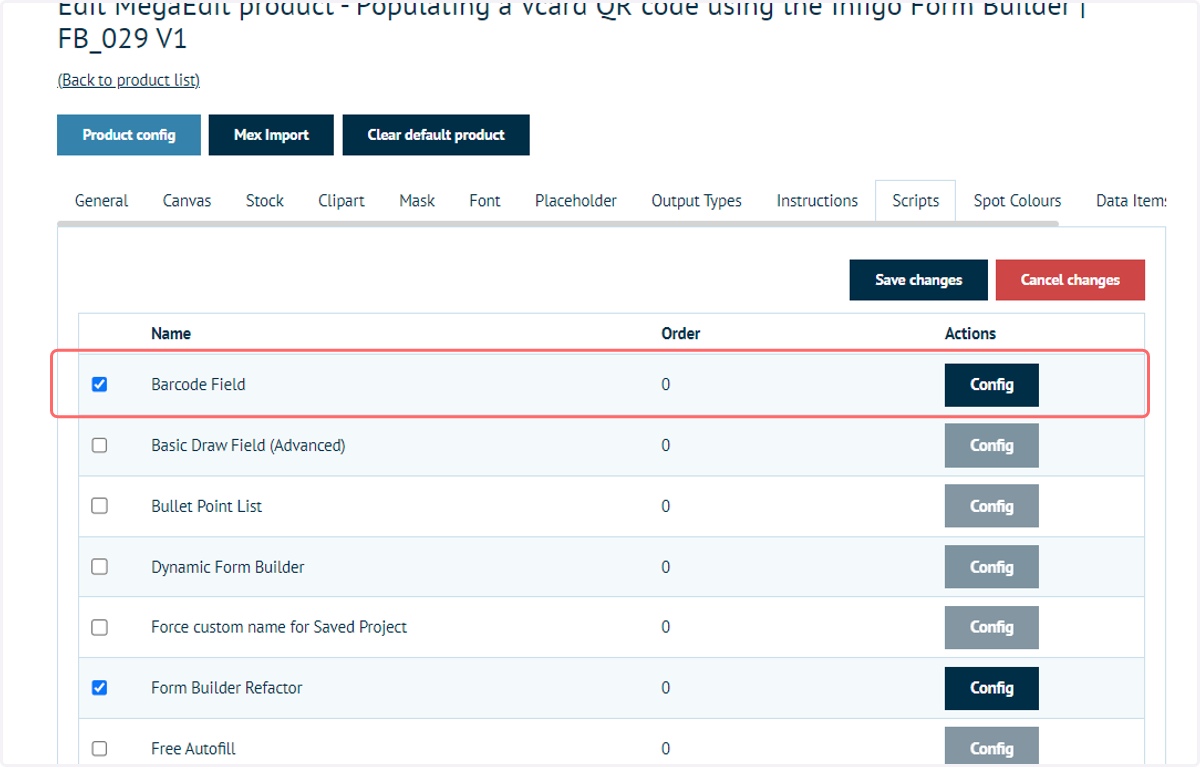Open Config for Force custom name row
Screen dimensions: 1200x767
pos(992,627)
